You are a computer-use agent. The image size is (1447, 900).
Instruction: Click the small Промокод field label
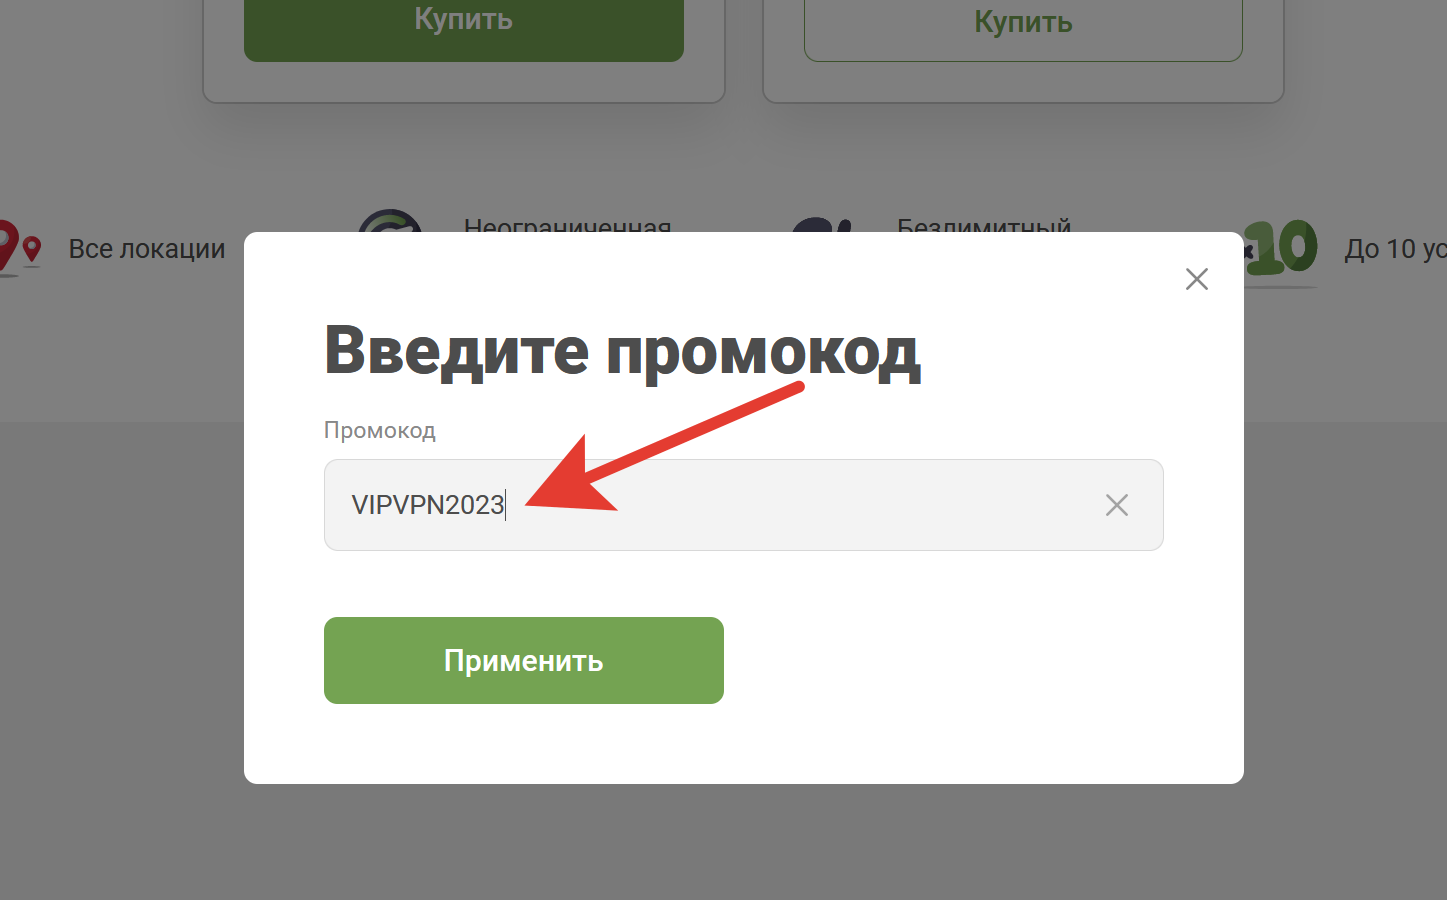(380, 430)
